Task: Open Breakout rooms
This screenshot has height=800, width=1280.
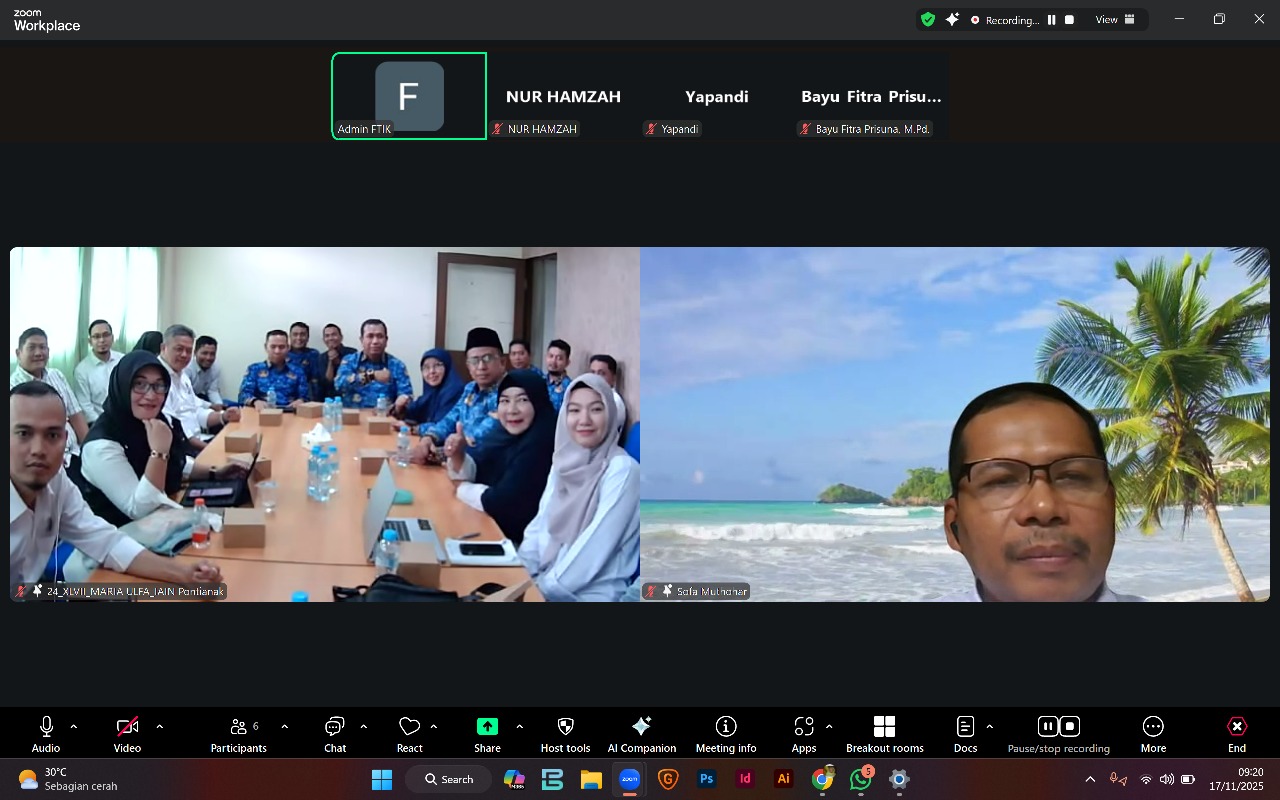Action: tap(884, 733)
